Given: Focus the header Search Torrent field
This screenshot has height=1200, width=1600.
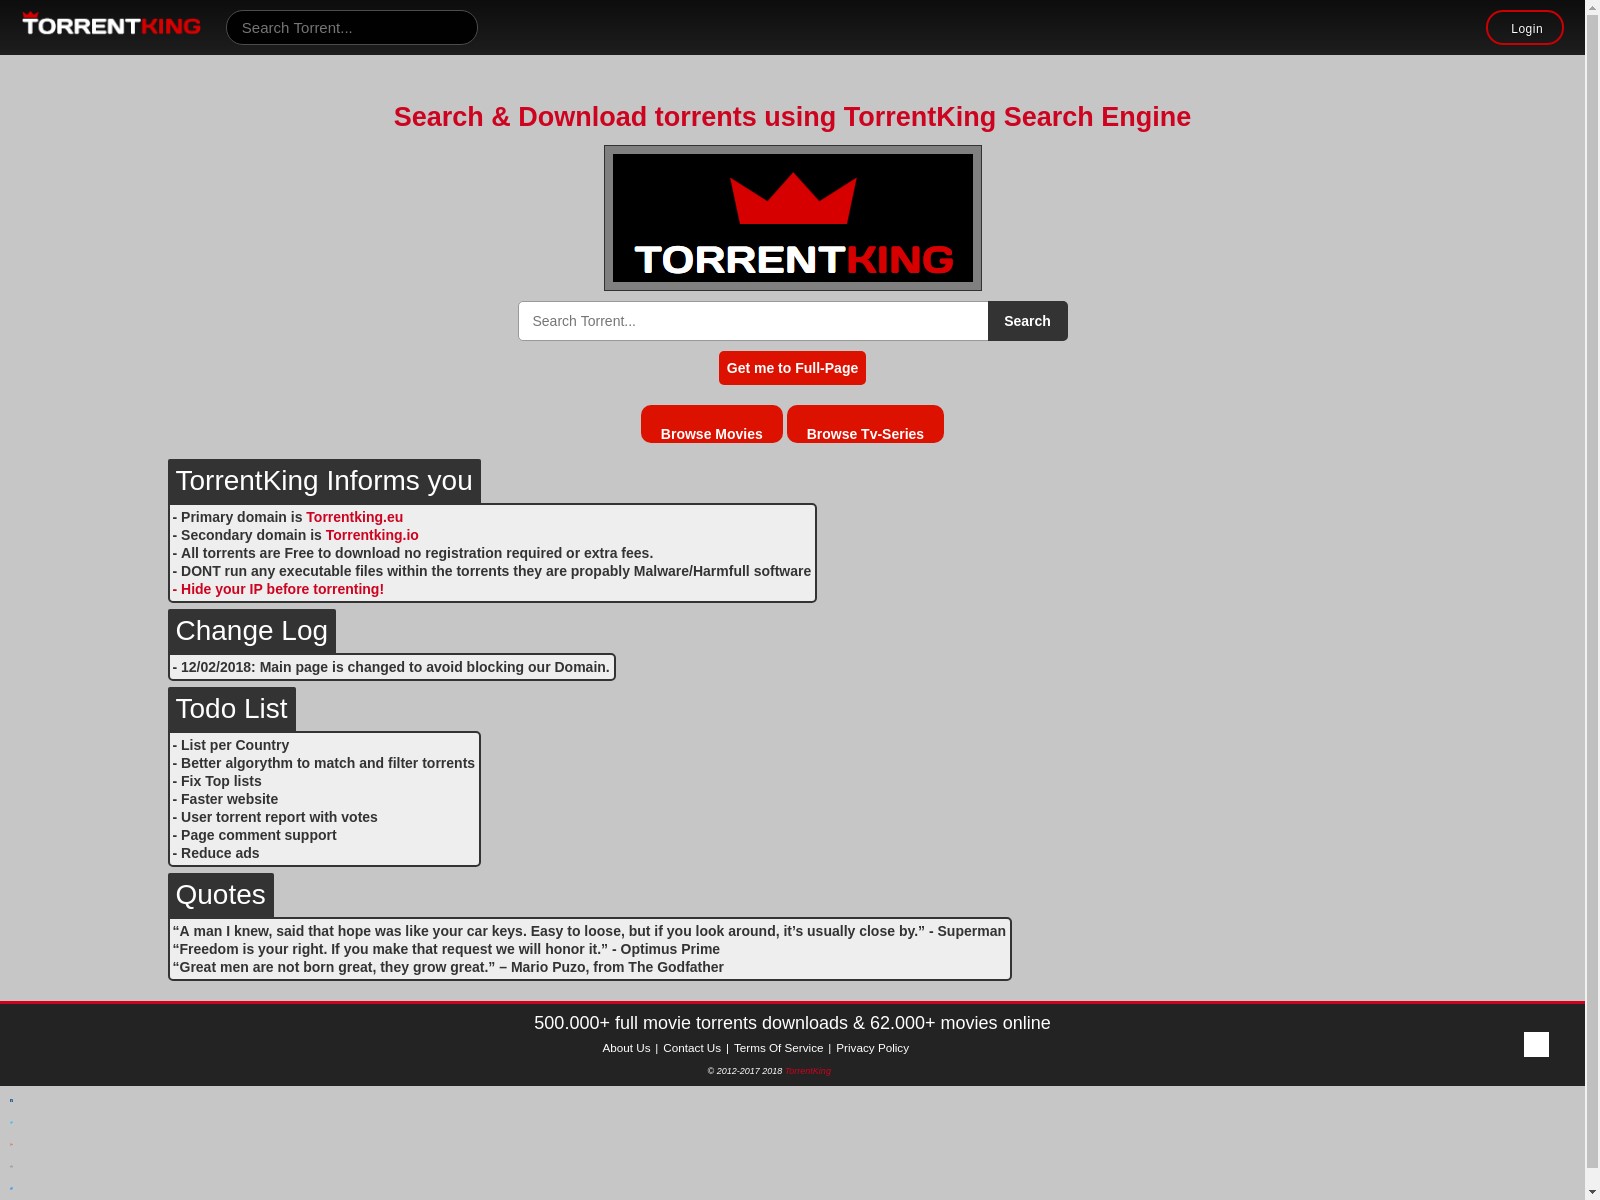Looking at the screenshot, I should [351, 28].
